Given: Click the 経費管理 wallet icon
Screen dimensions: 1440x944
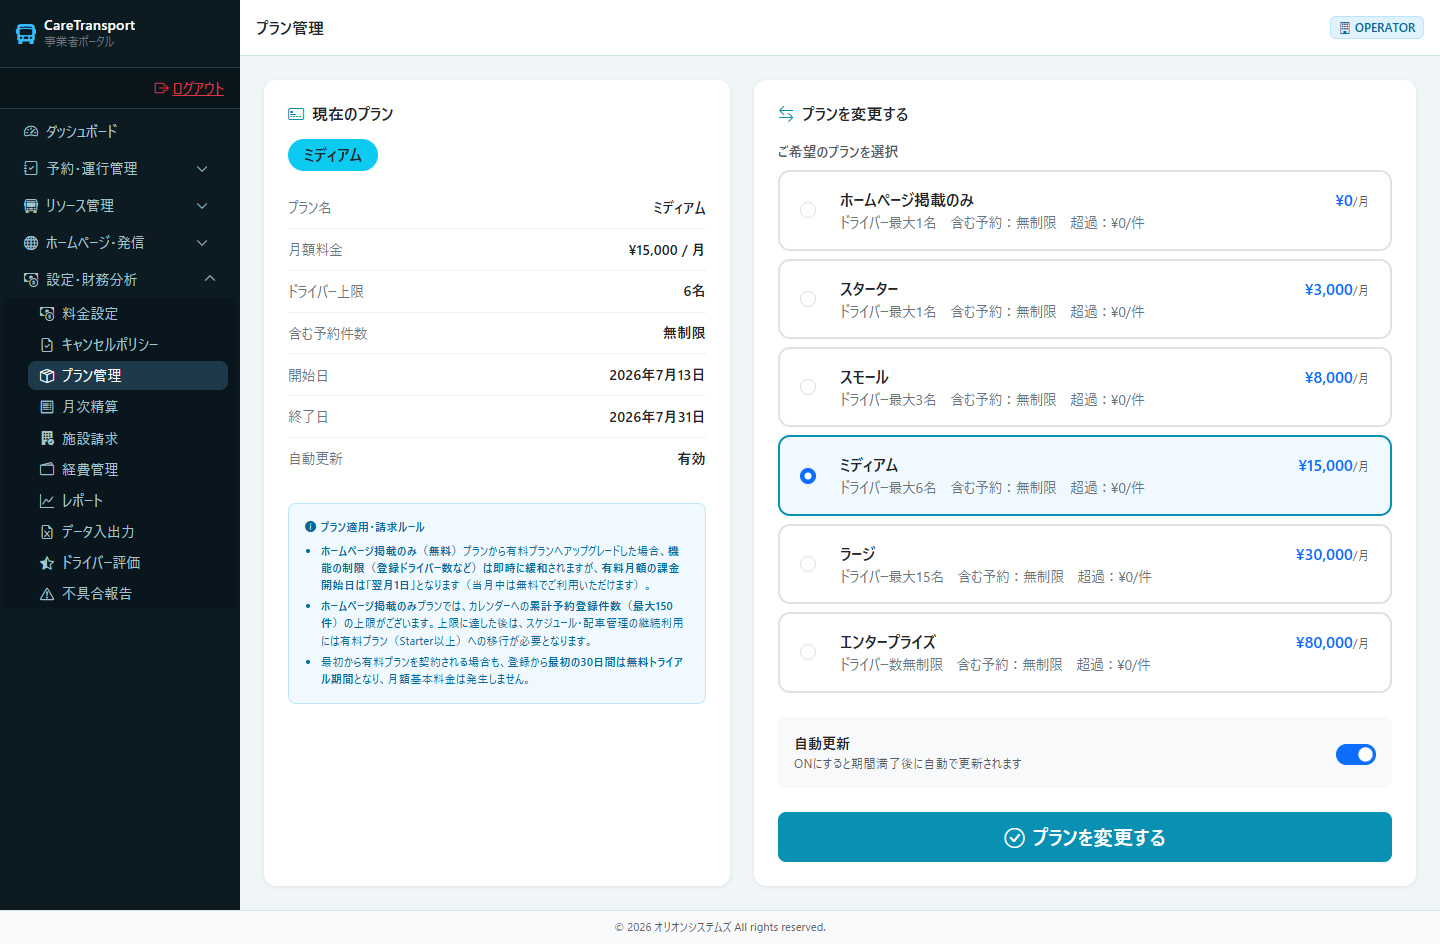Looking at the screenshot, I should 47,469.
